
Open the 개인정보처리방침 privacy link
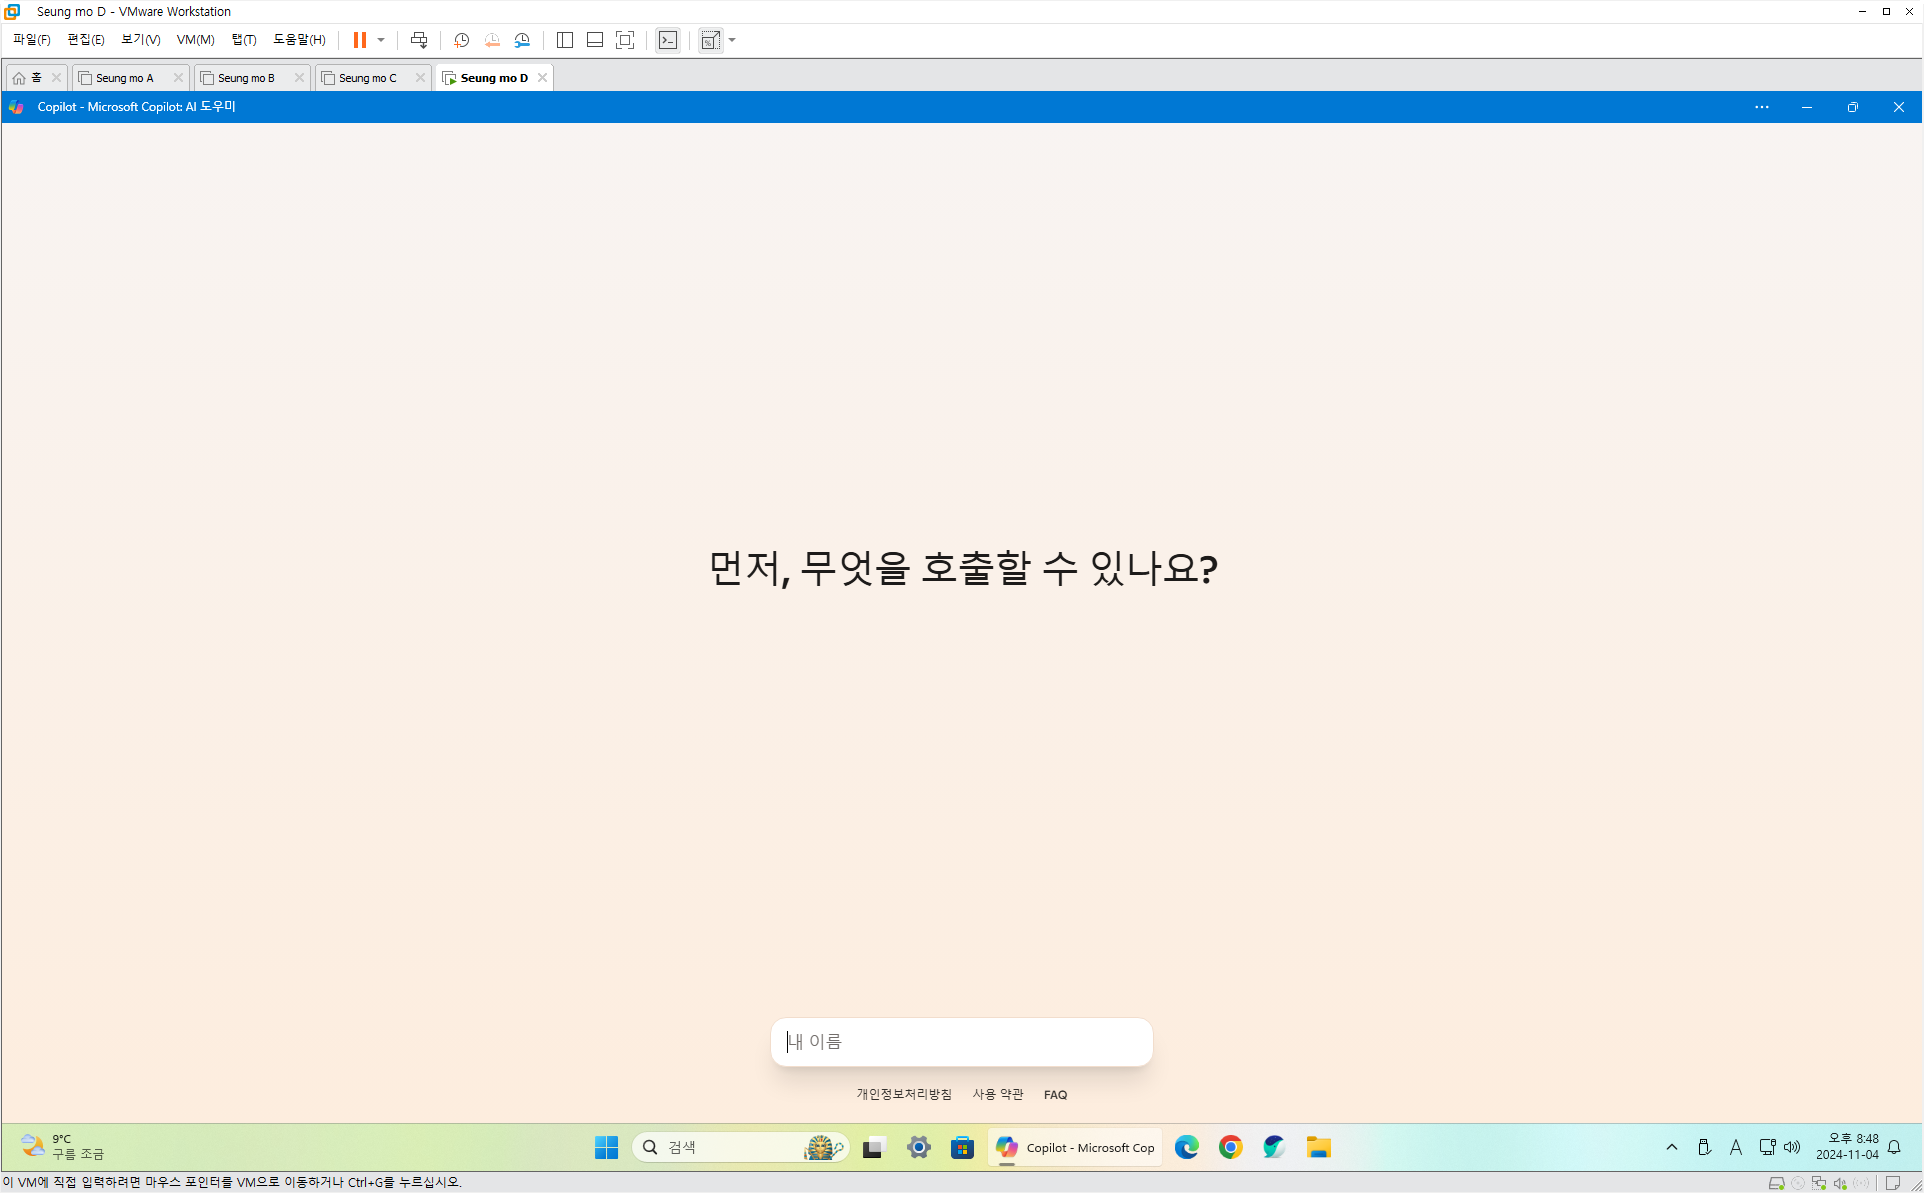pos(903,1094)
